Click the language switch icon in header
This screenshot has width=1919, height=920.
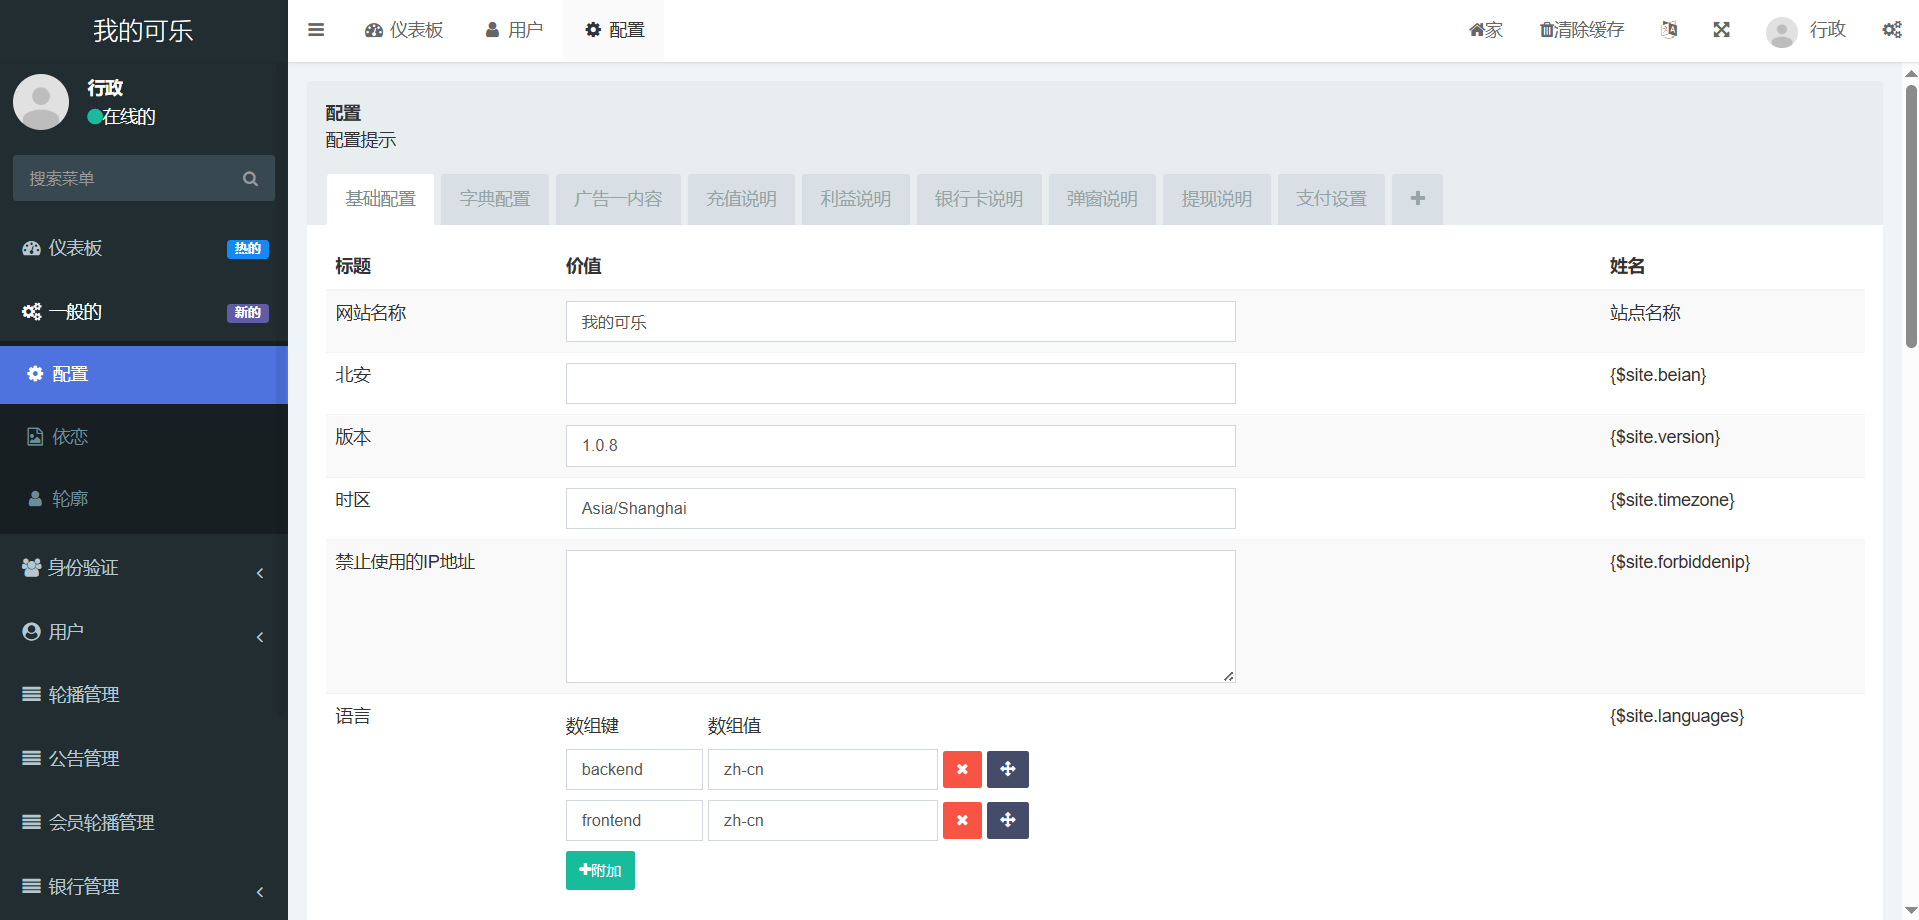[x=1668, y=30]
